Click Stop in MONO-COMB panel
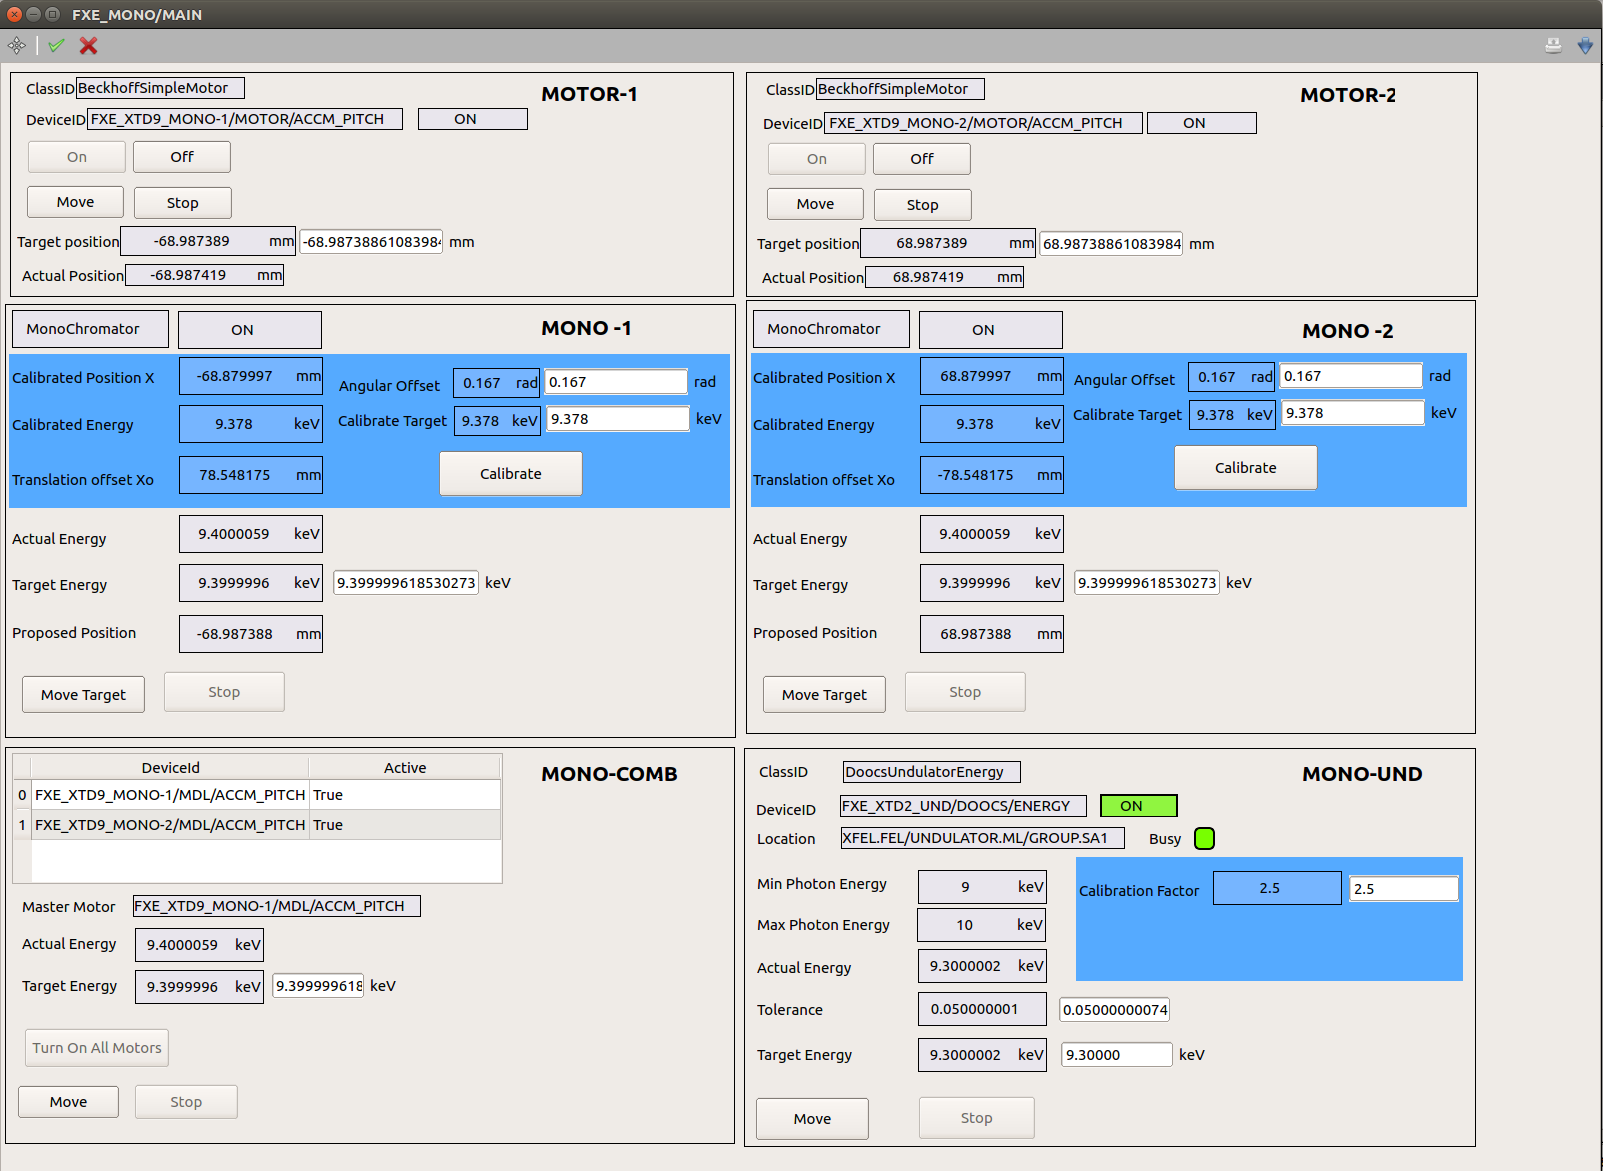The image size is (1603, 1171). pyautogui.click(x=186, y=1102)
